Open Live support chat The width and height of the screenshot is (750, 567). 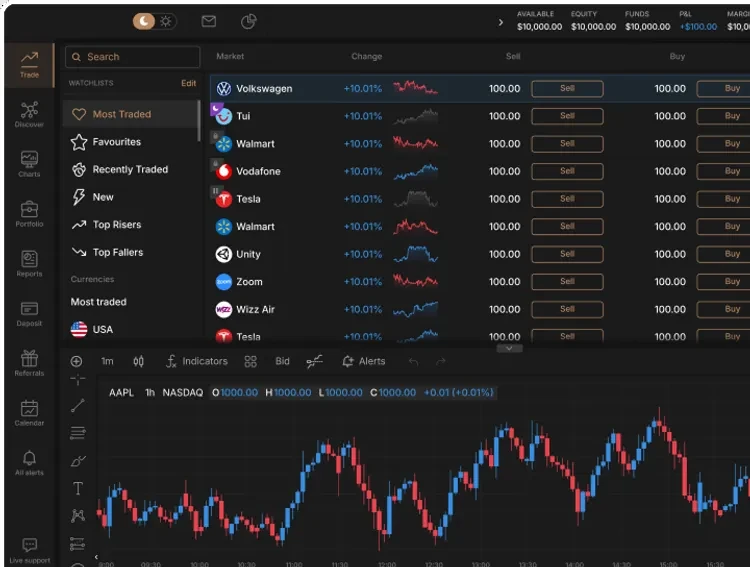pos(29,551)
